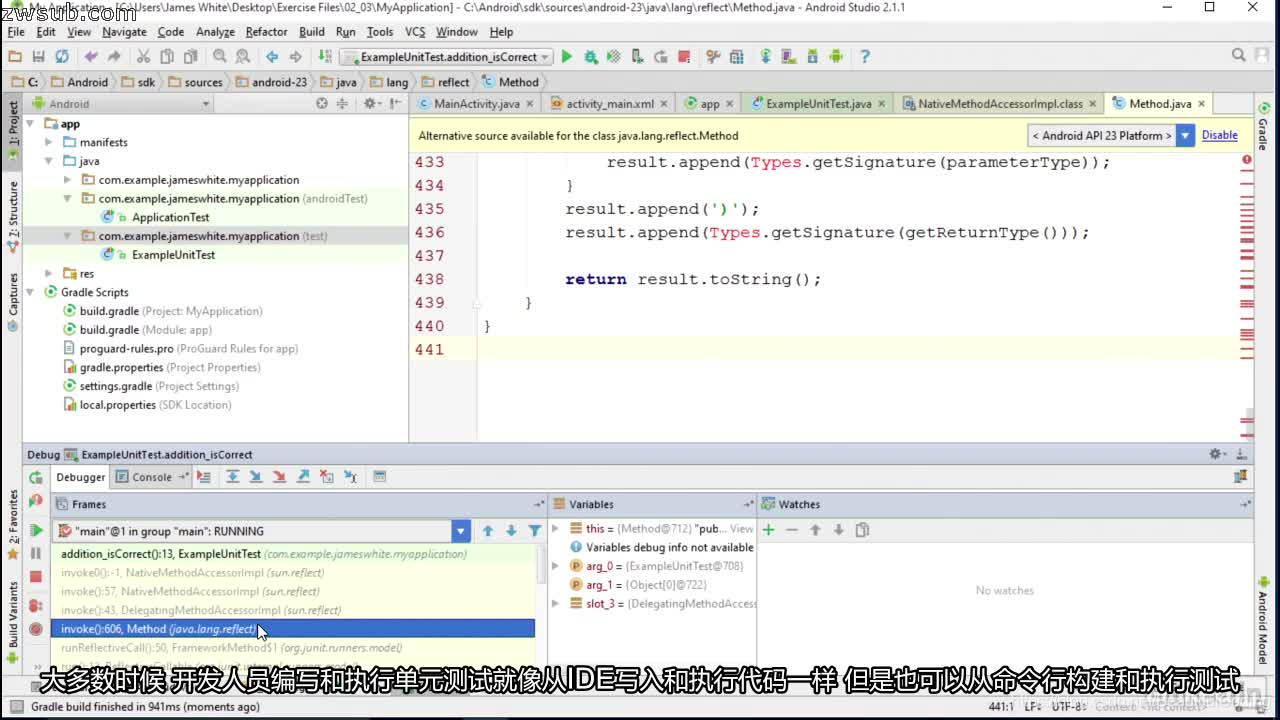
Task: Close the Method.java editor tab
Action: (1202, 104)
